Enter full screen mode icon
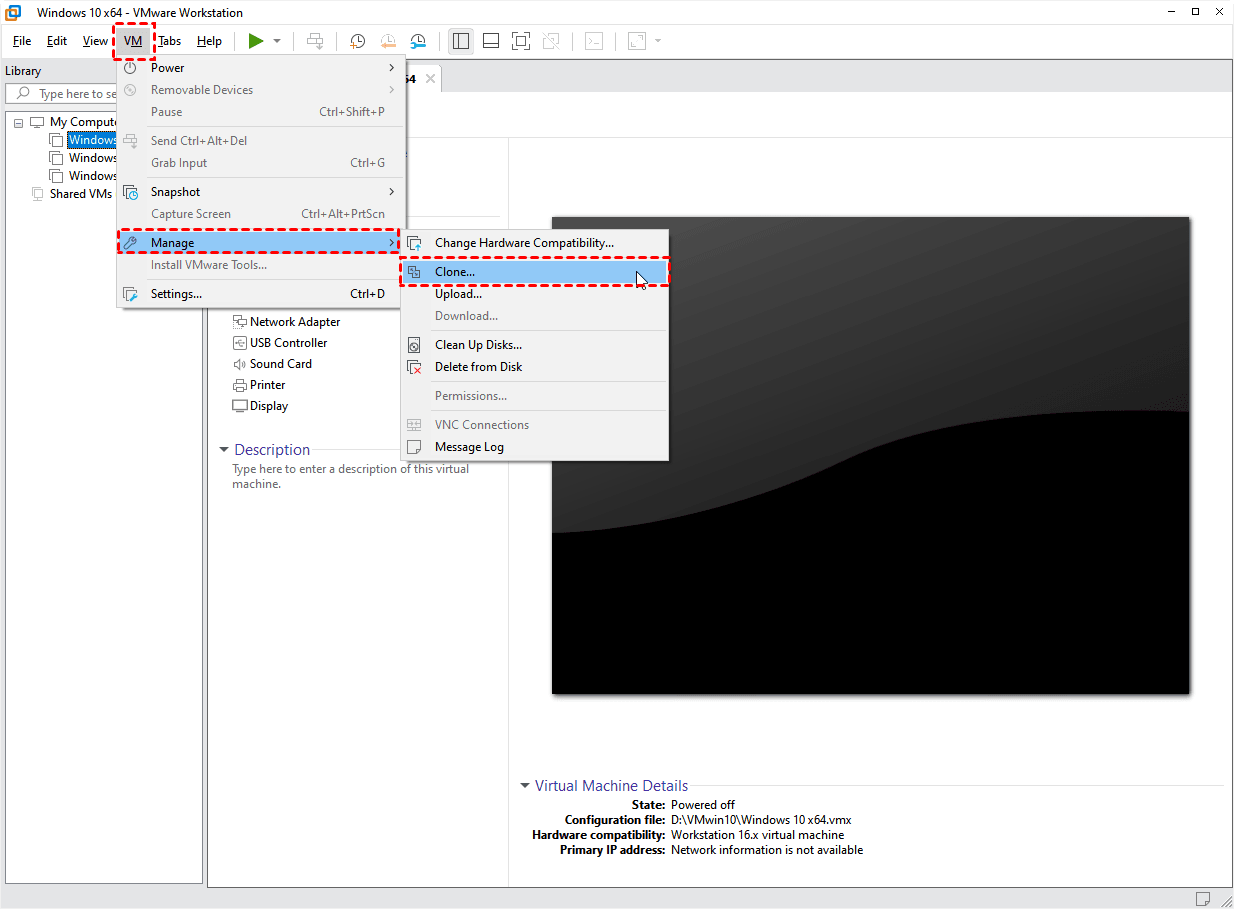1234x909 pixels. (520, 41)
